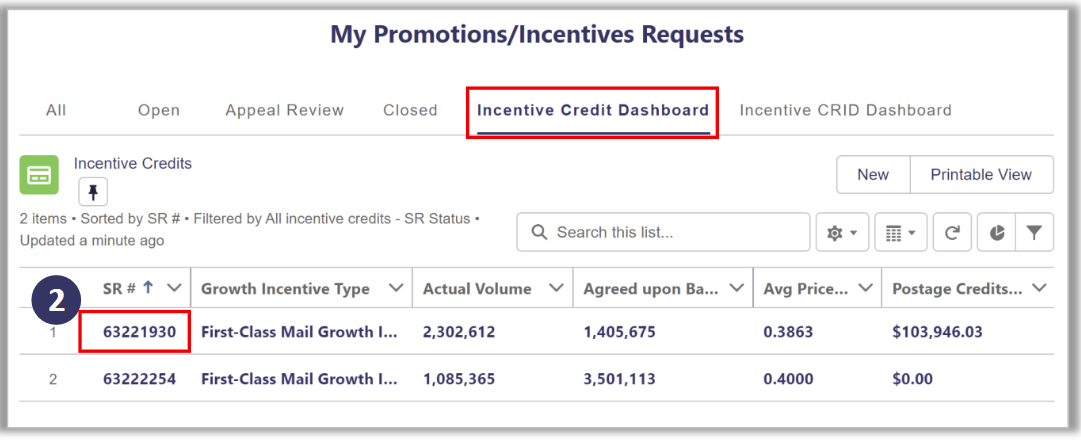Expand Postage Credits column menu
Image resolution: width=1081 pixels, height=444 pixels.
coord(1038,288)
